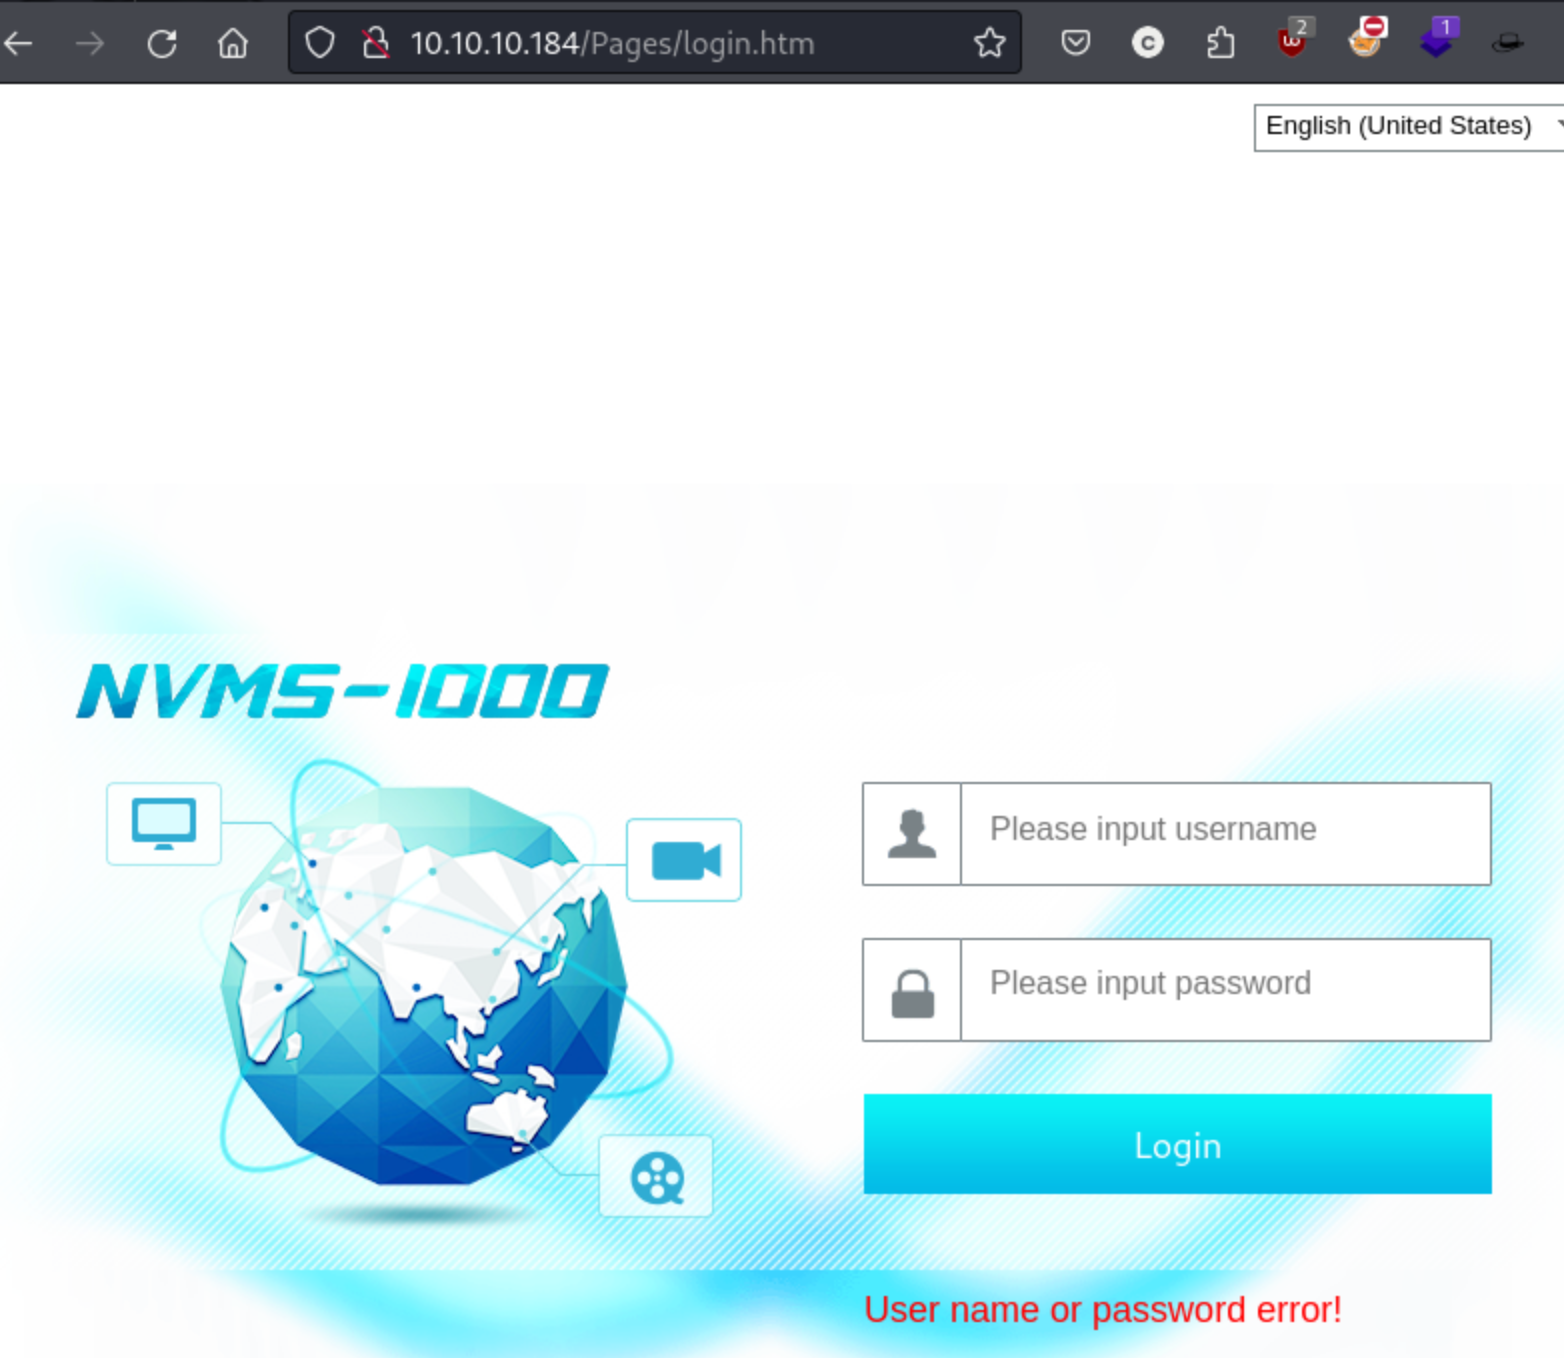1564x1358 pixels.
Task: Click the film reel icon below the globe
Action: coord(656,1176)
